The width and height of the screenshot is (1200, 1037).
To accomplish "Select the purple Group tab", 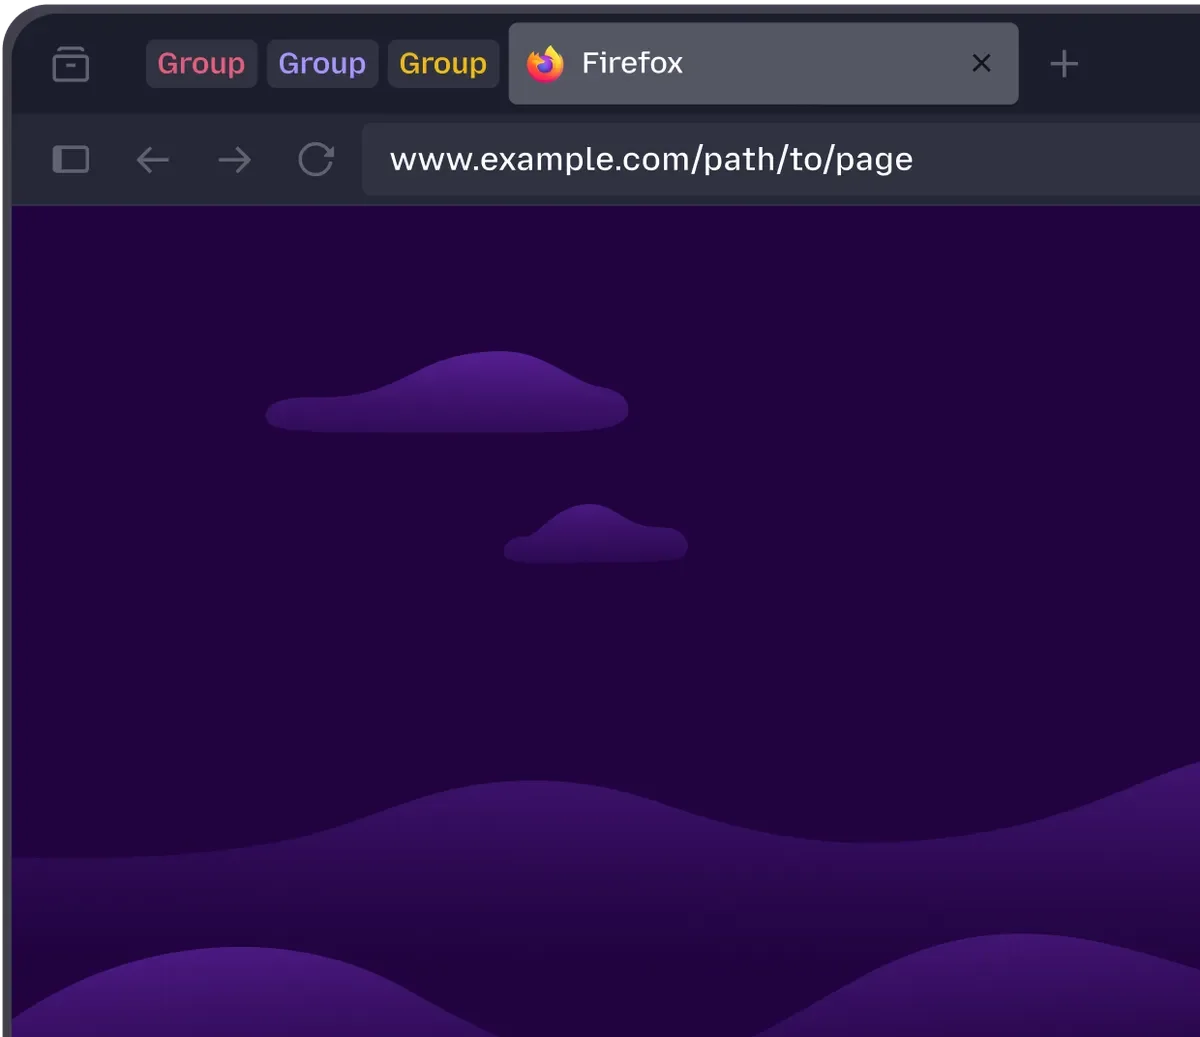I will click(x=322, y=63).
